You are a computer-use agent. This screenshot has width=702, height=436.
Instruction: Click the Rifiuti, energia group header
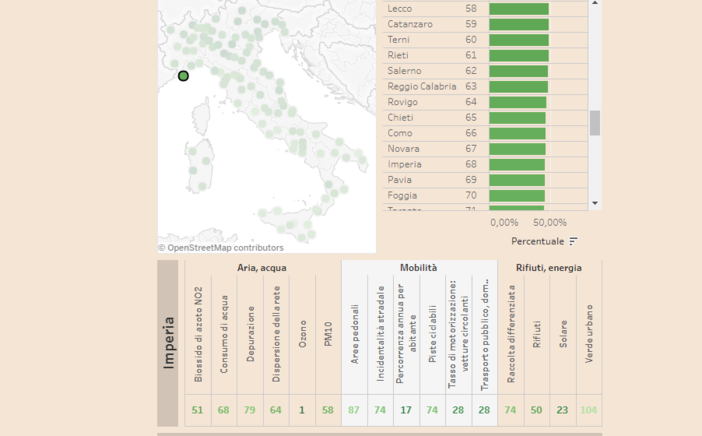(x=549, y=268)
